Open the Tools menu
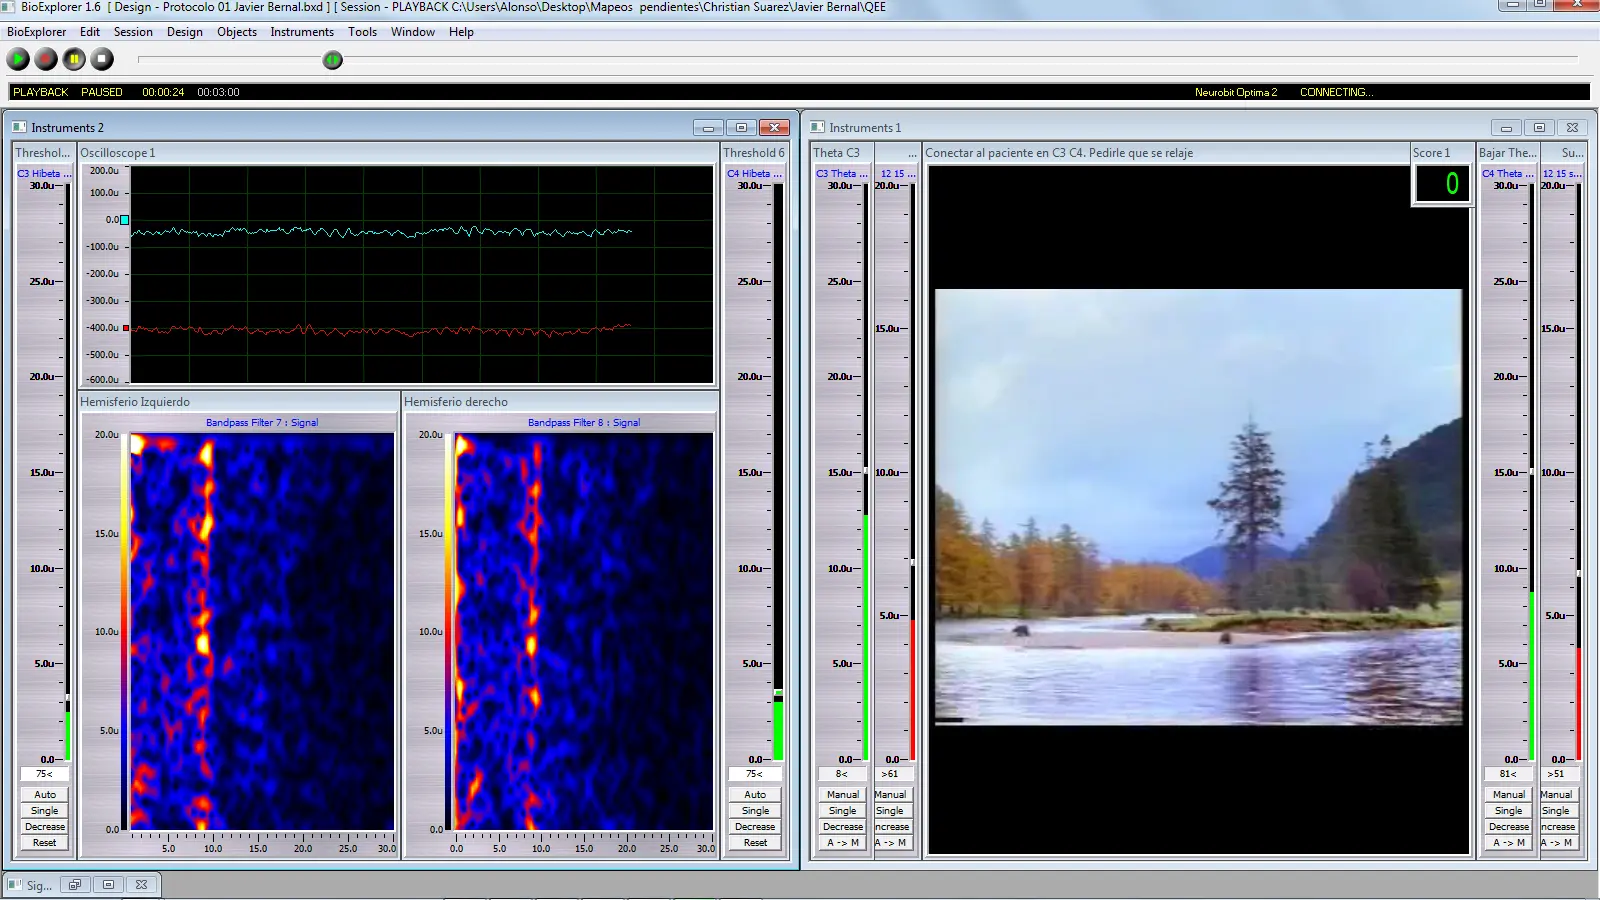Screen dimensions: 1600x900 363,32
